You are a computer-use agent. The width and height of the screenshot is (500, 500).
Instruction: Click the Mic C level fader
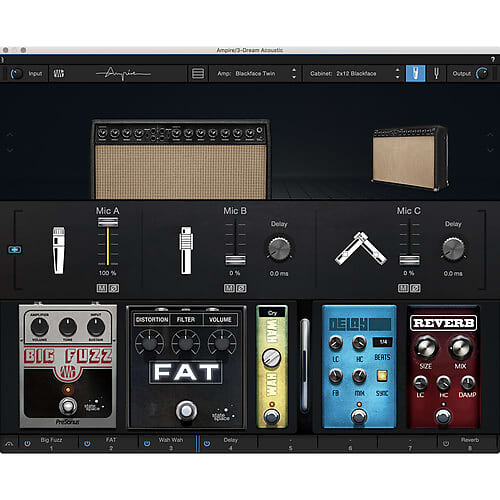pos(410,260)
